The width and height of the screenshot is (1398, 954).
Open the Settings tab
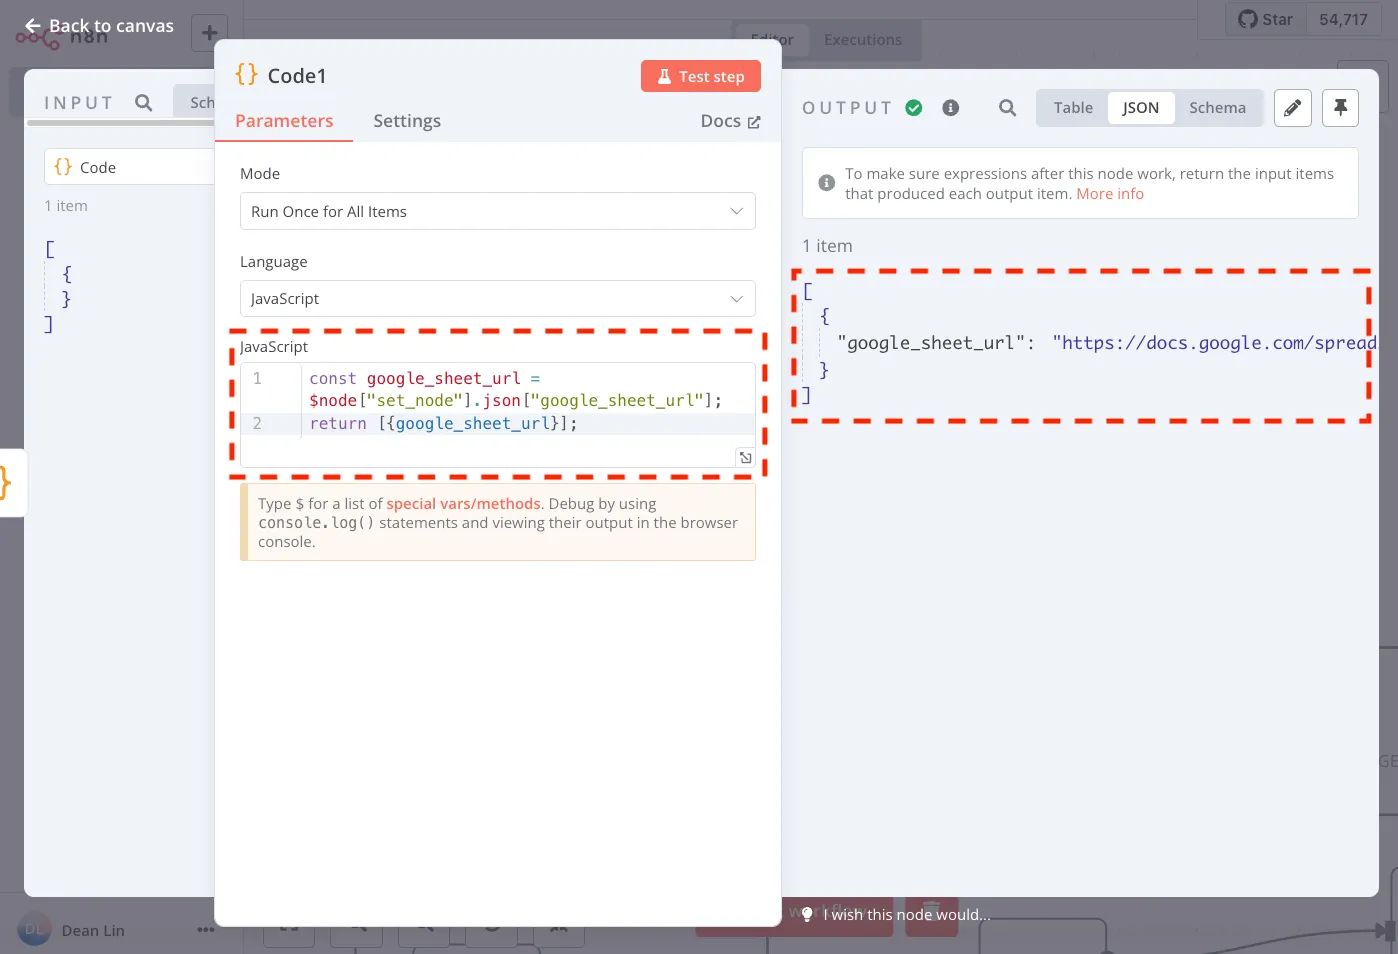[407, 121]
